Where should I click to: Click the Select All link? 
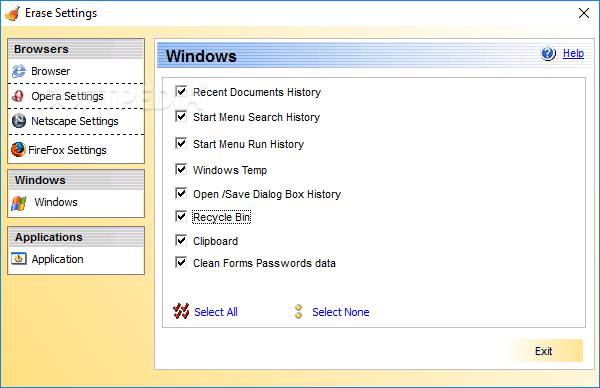tap(216, 312)
